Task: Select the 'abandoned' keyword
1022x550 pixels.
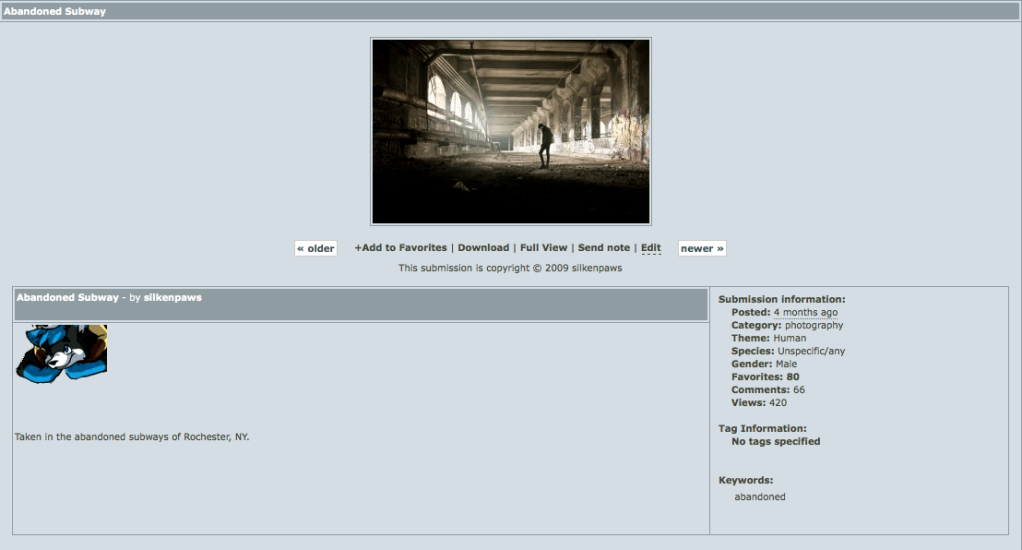Action: pos(759,497)
